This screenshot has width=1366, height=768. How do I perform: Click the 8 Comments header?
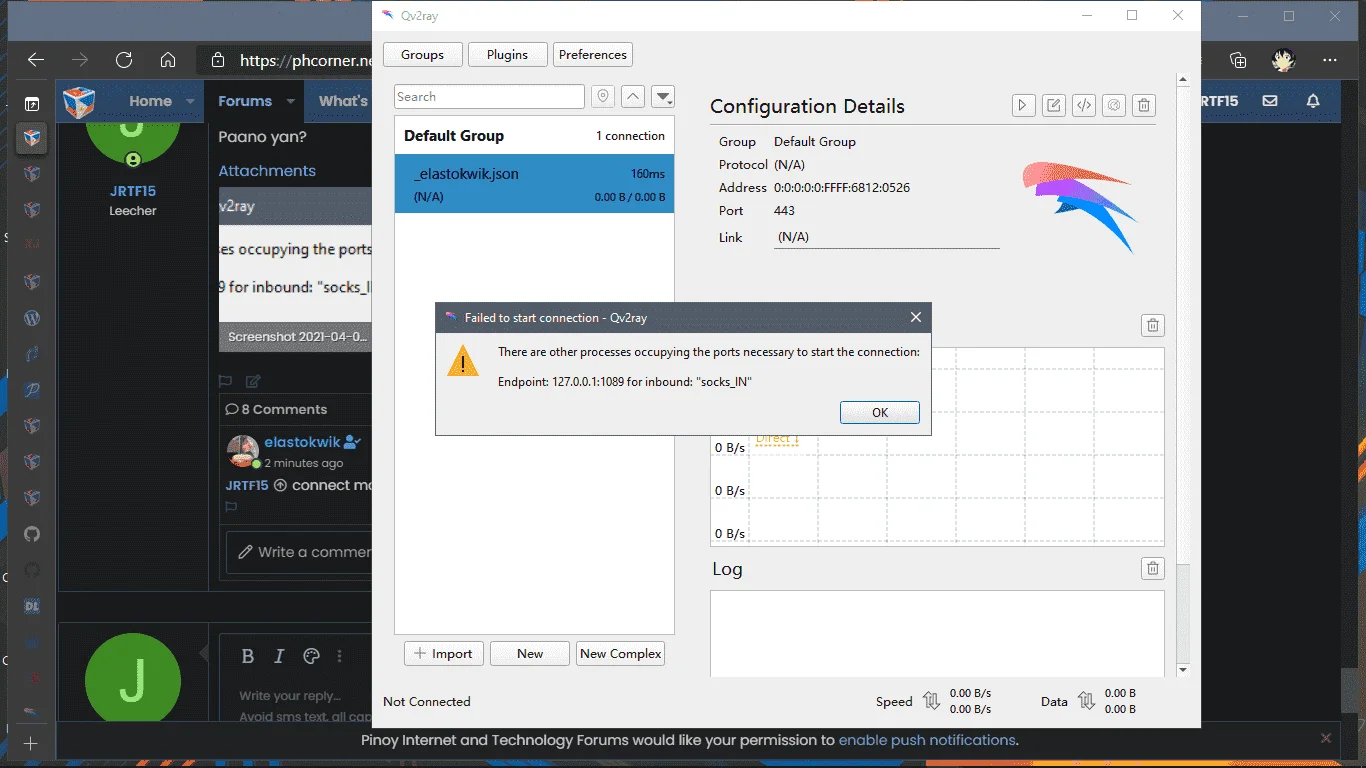276,409
